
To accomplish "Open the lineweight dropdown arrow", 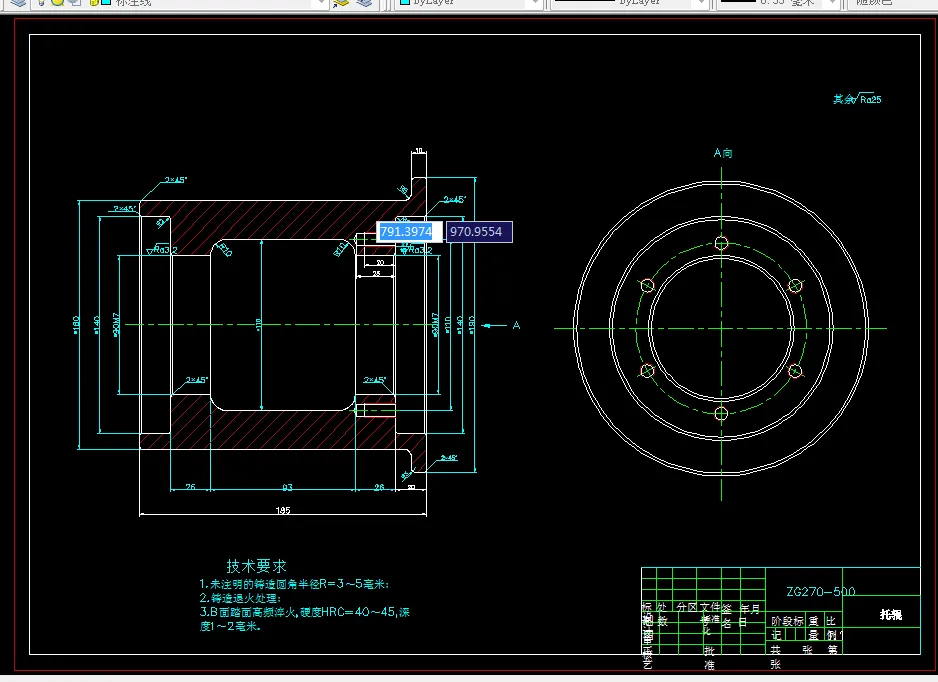I will (x=833, y=3).
